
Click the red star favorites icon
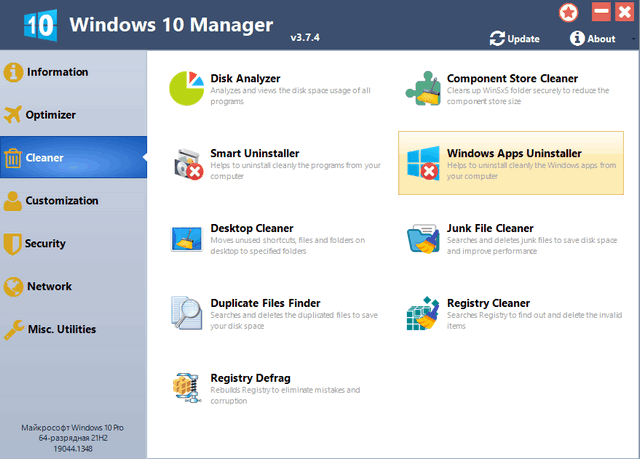coord(569,13)
